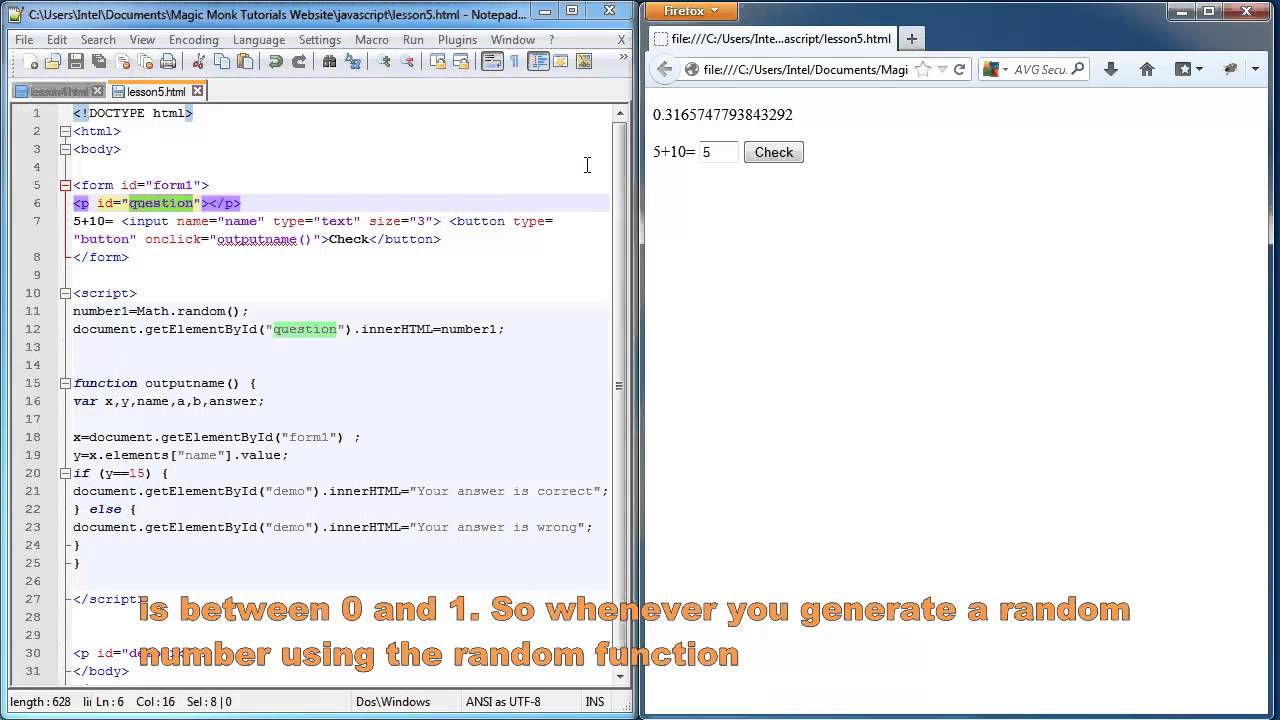Create a new file in Notepad++ toolbar
1280x720 pixels.
31,62
